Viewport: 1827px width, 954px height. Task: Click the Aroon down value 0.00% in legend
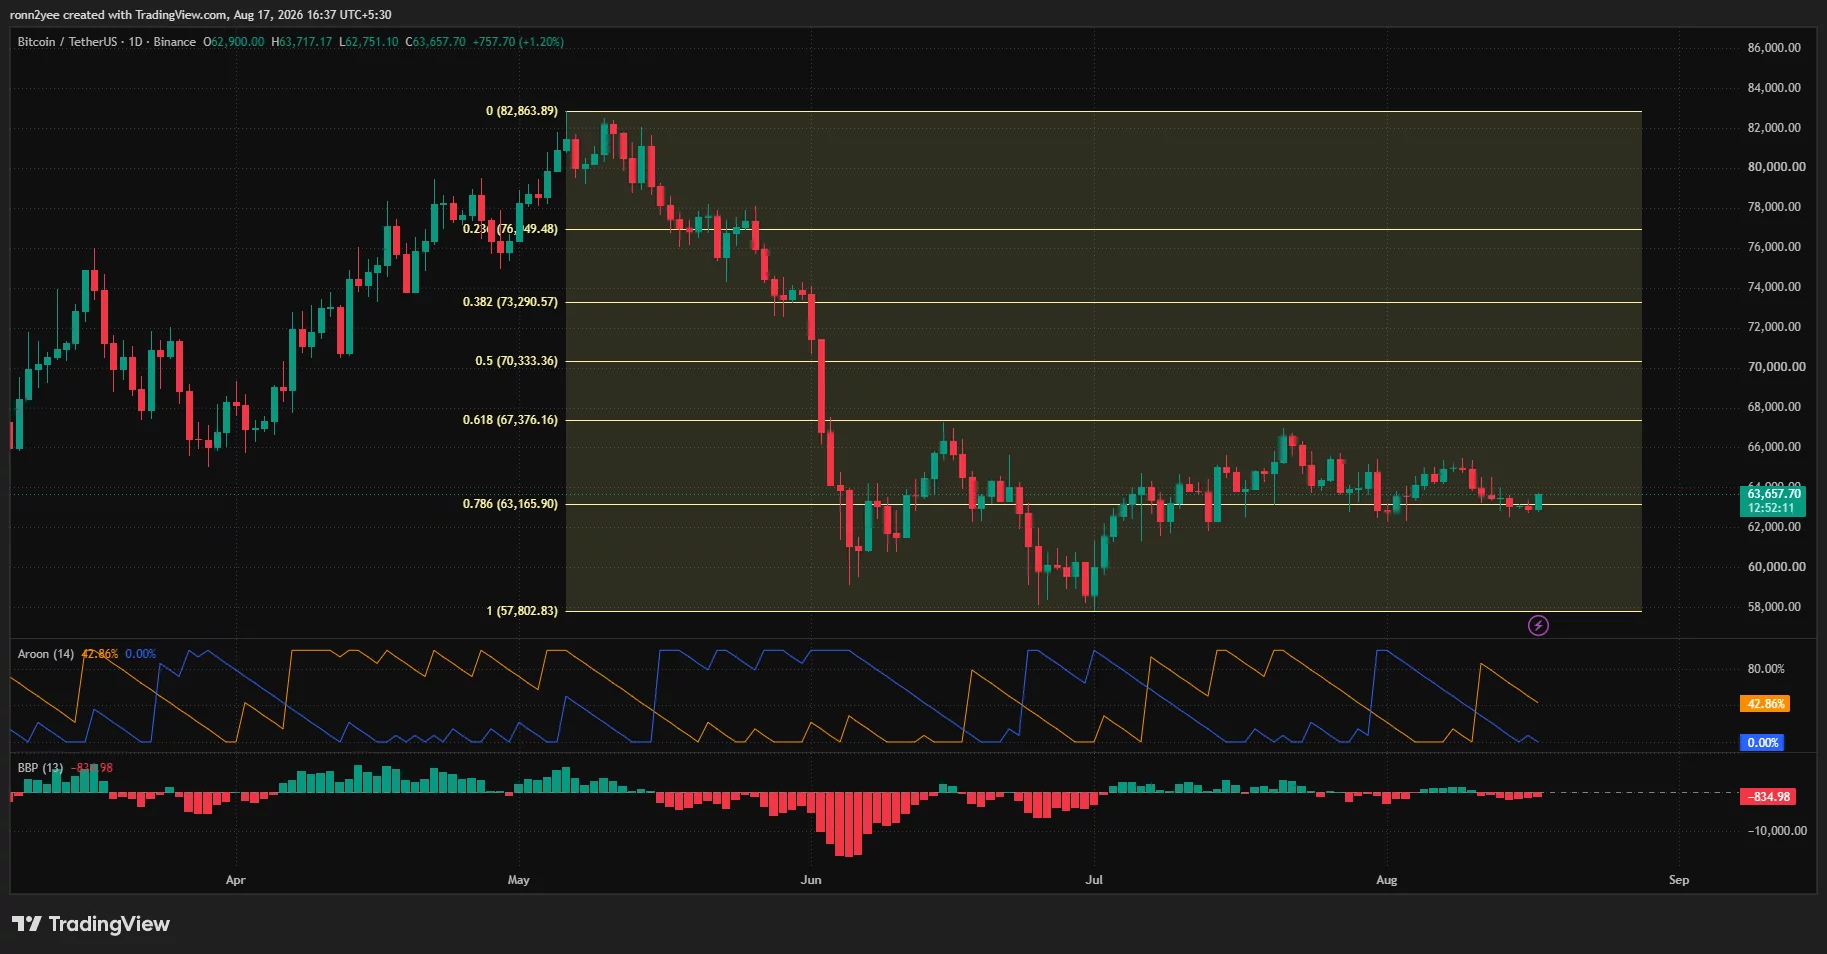tap(141, 654)
